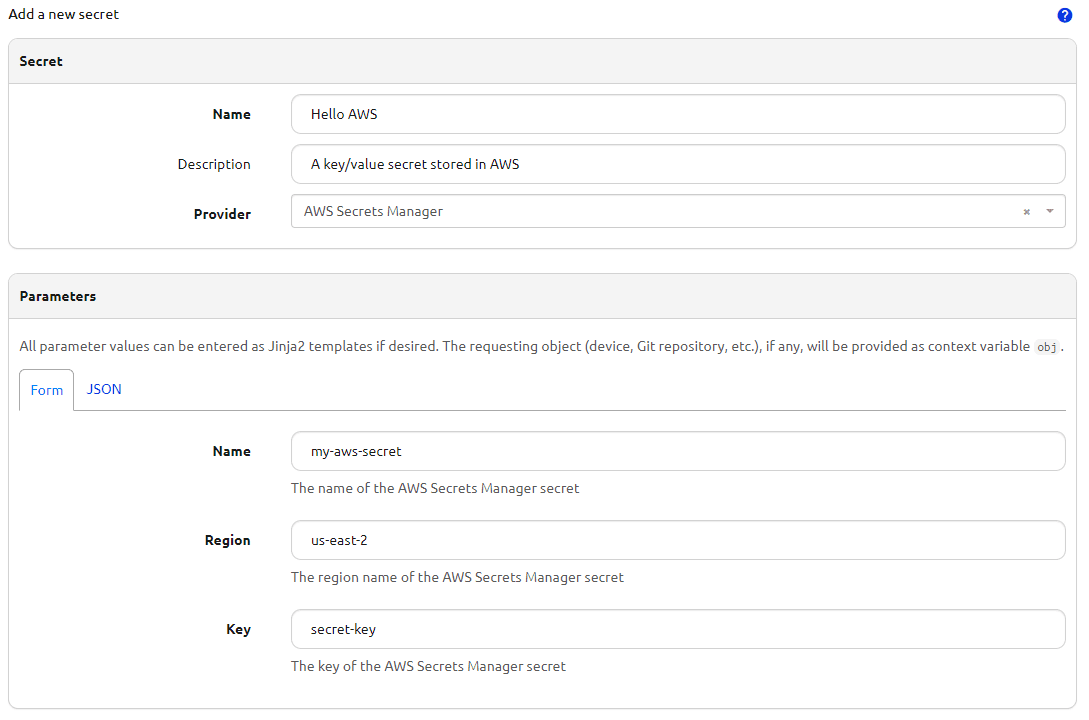Switch to the JSON tab
The height and width of the screenshot is (720, 1089).
[104, 389]
